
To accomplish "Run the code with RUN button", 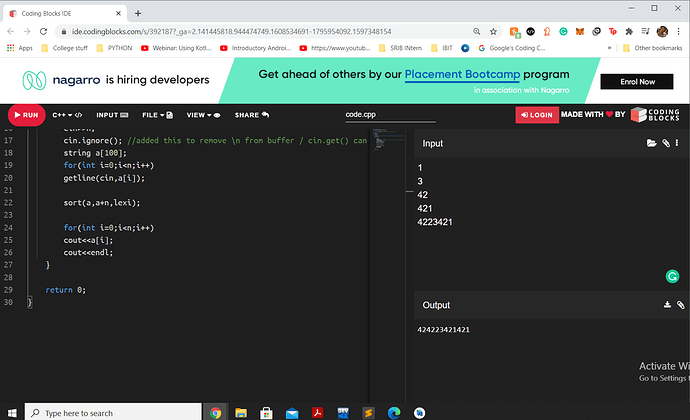I will tap(26, 115).
